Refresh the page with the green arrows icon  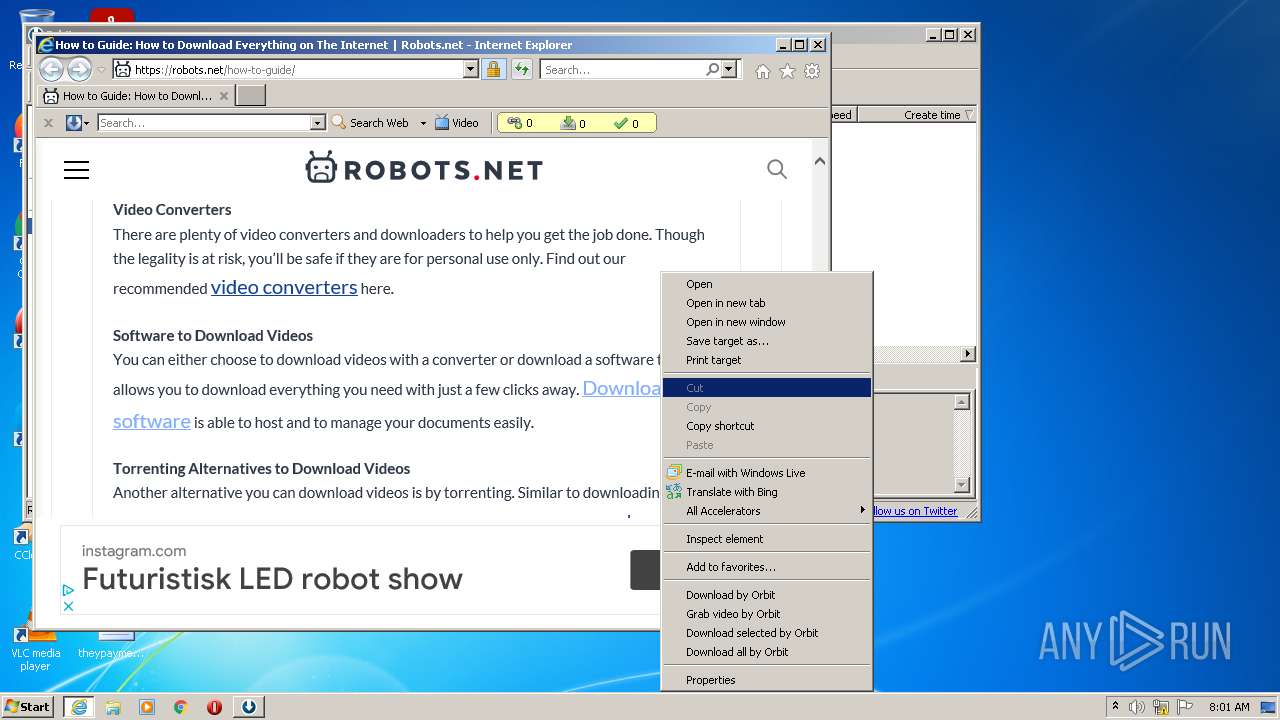[522, 69]
